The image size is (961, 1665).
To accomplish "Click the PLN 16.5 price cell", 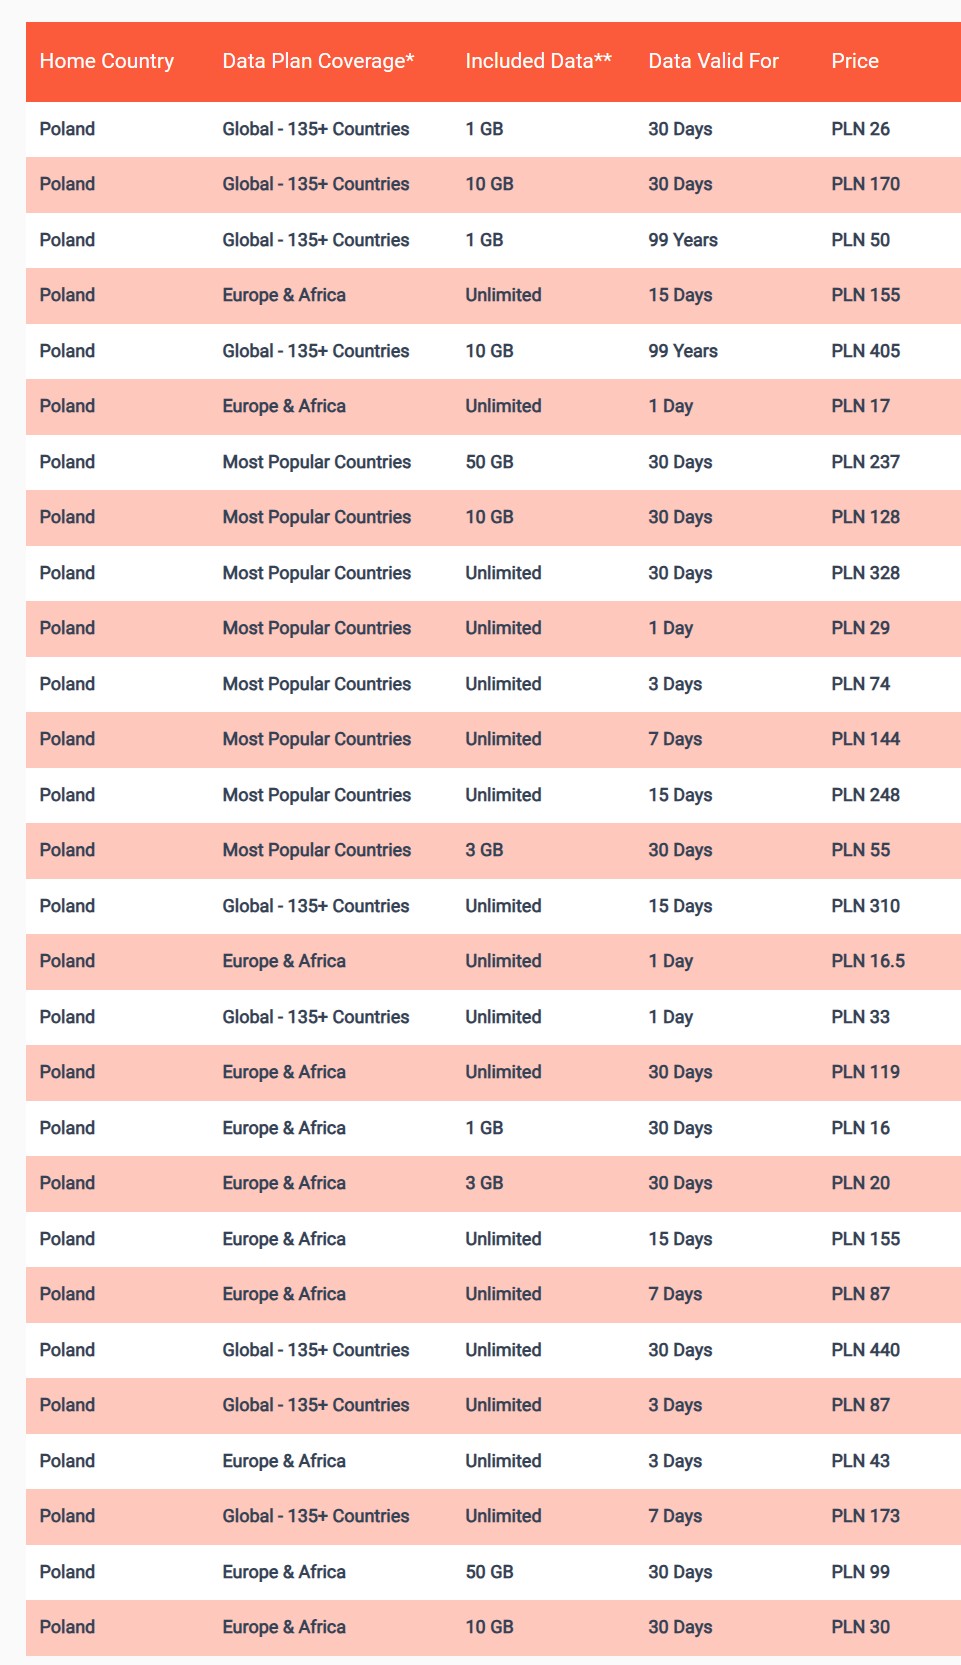I will 868,961.
